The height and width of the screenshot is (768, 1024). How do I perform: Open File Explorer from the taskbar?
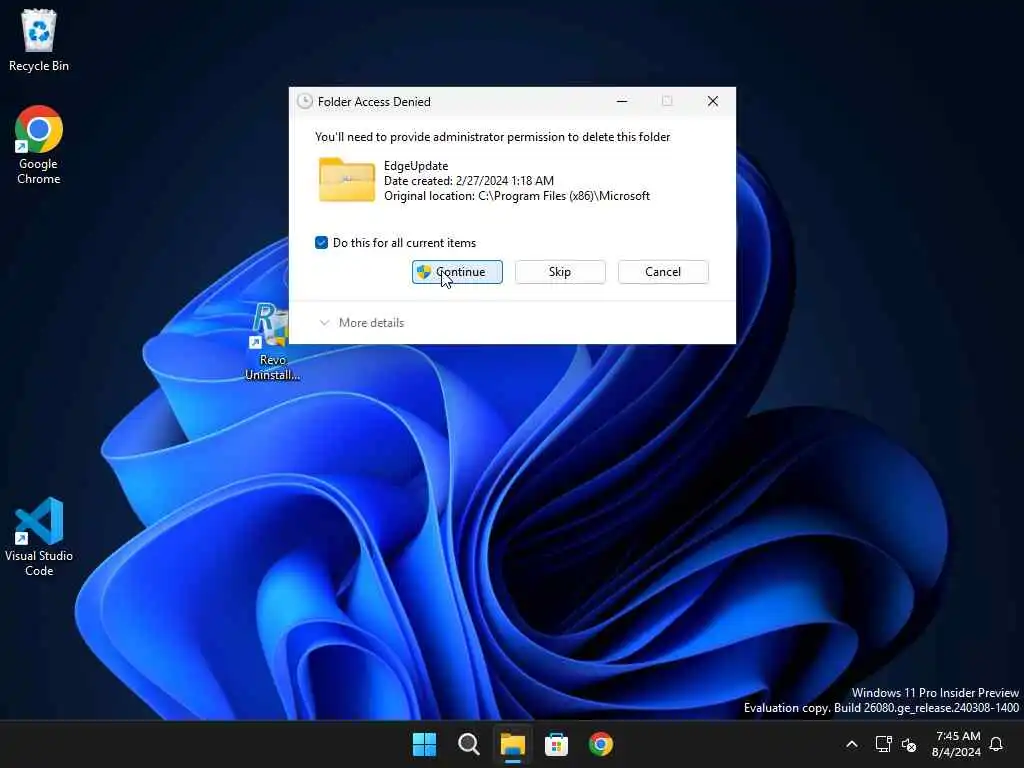[x=513, y=744]
